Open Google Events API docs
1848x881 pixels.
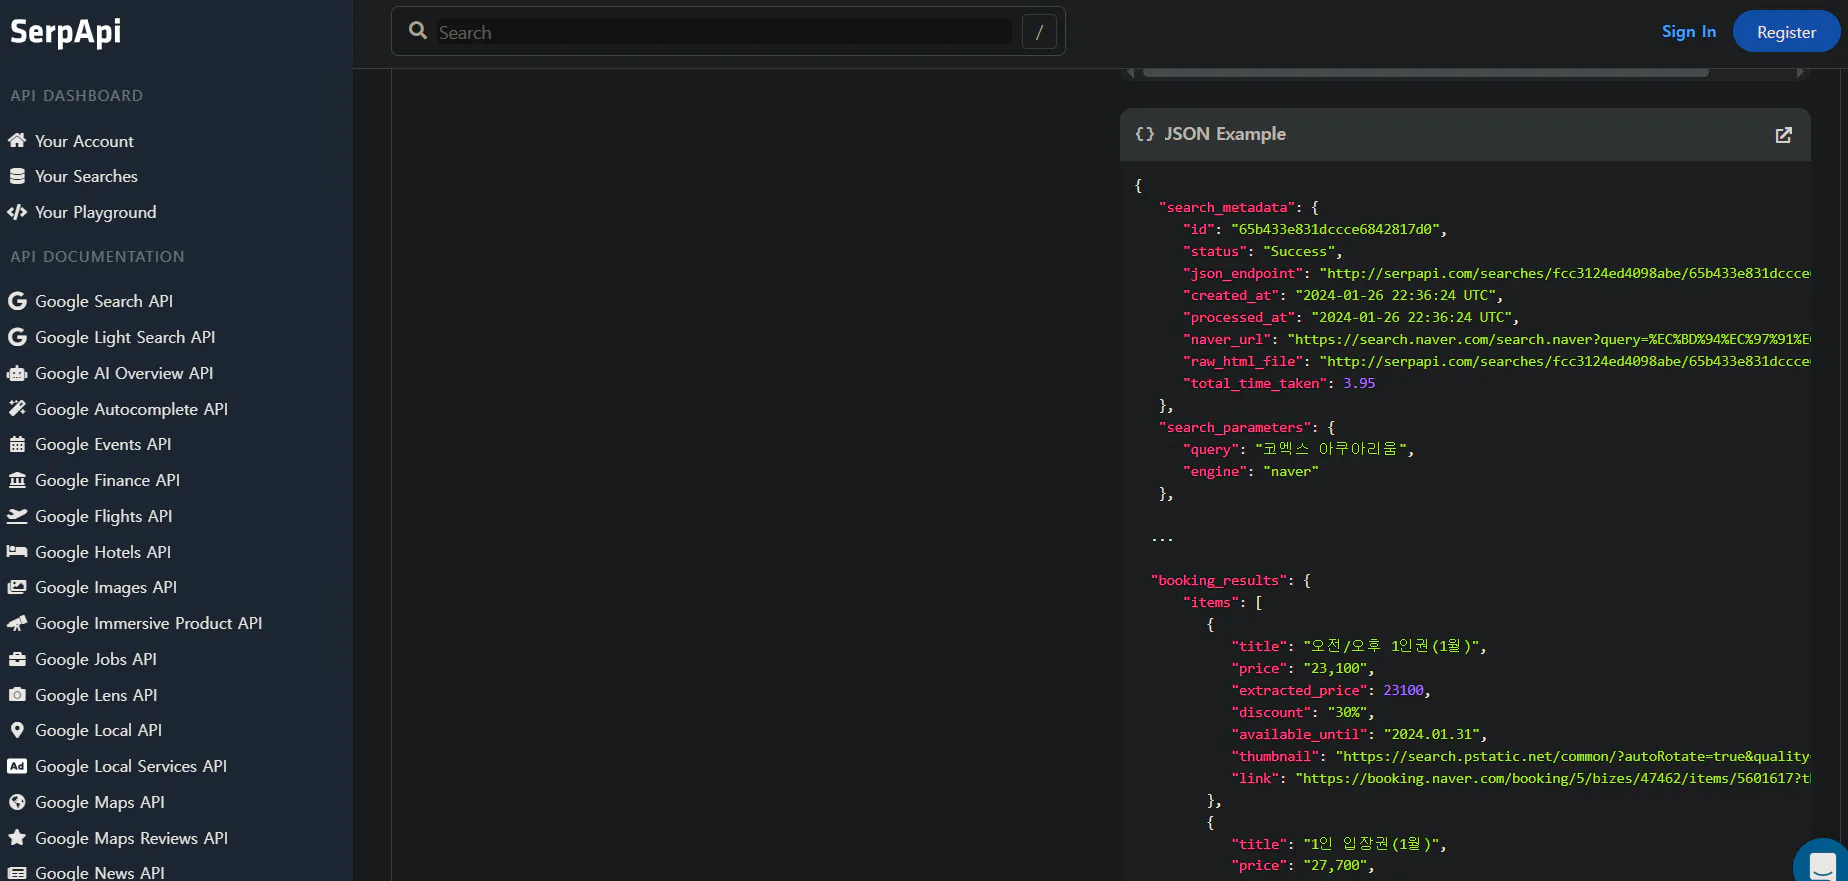pos(103,444)
